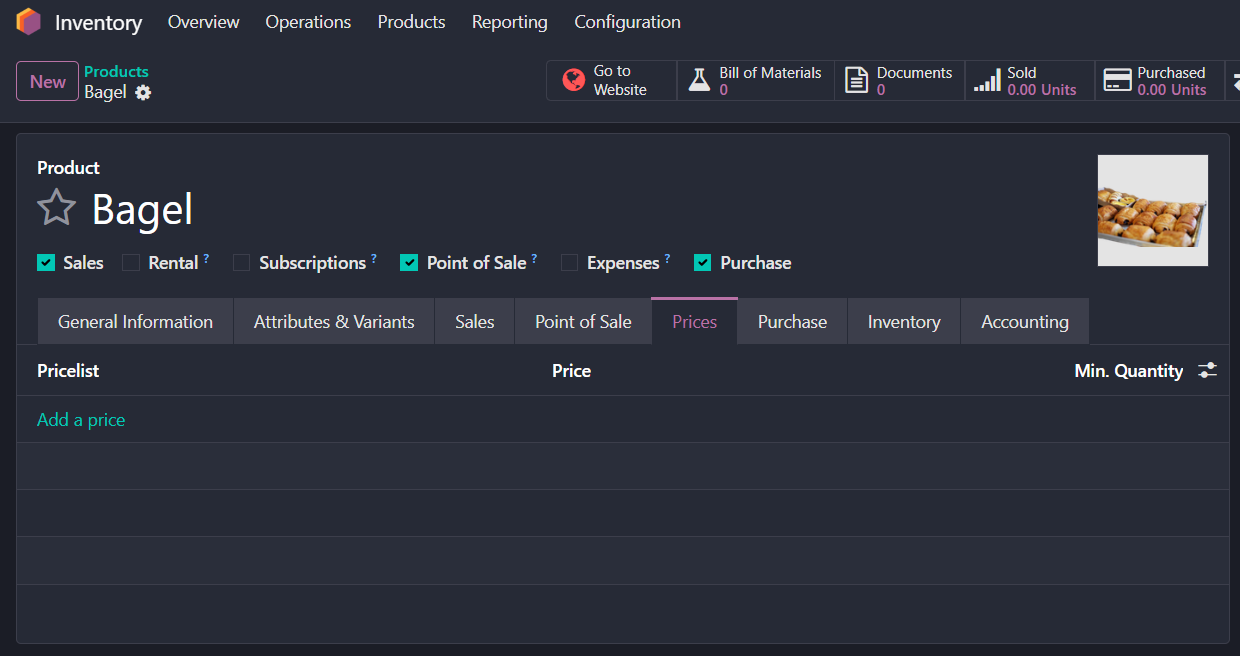1240x656 pixels.
Task: Click the Go to Website globe icon
Action: 573,81
